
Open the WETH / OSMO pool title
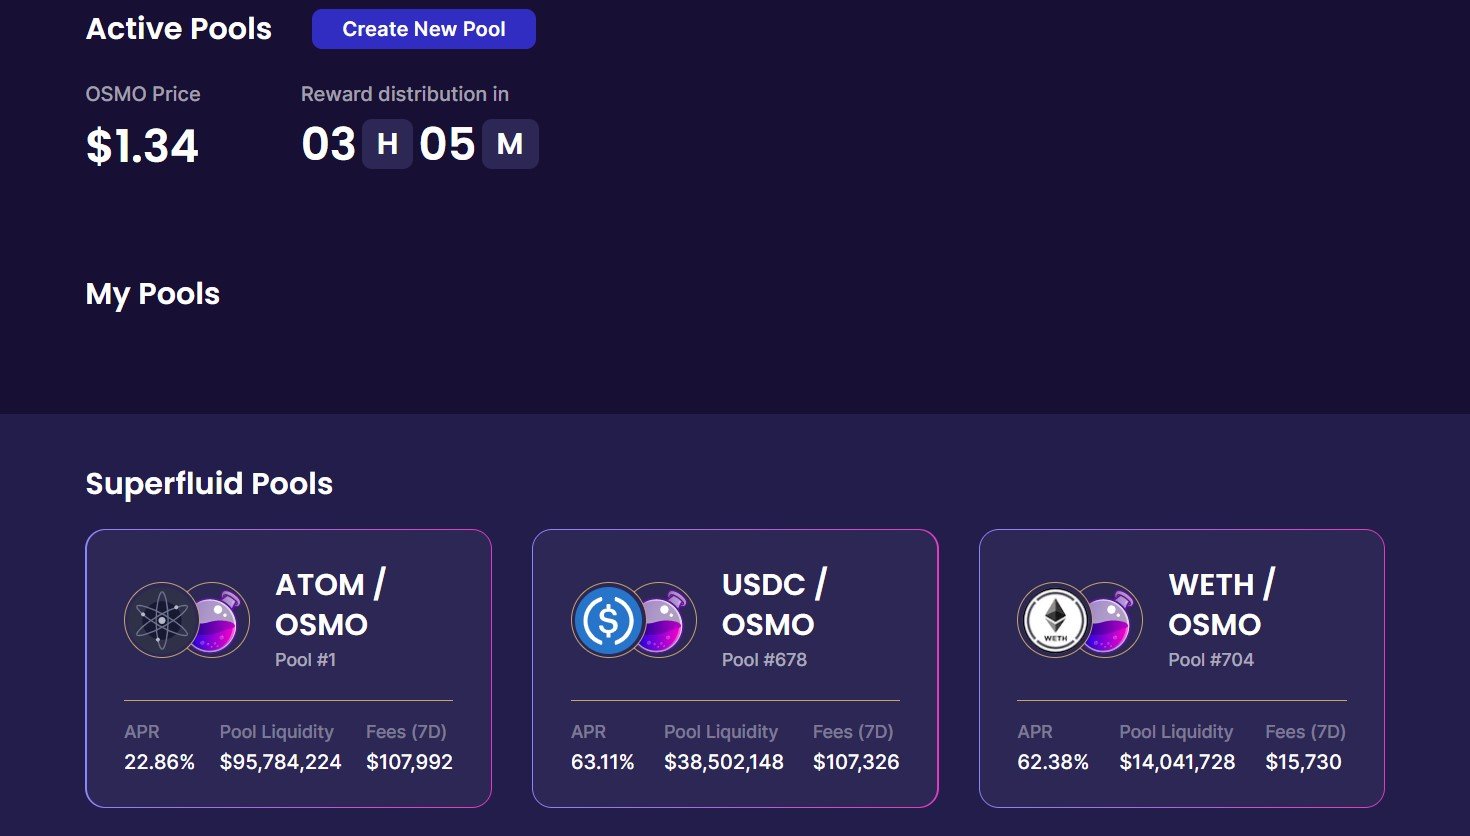1222,604
